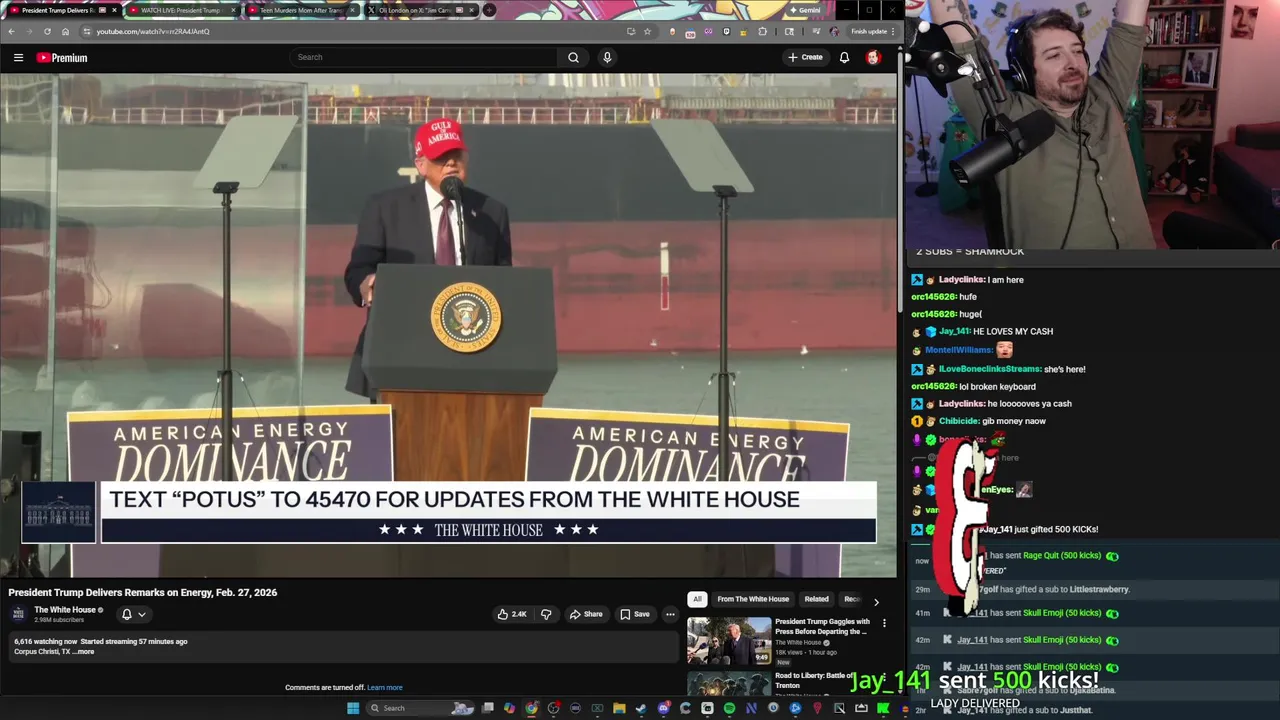Viewport: 1280px width, 720px height.
Task: Click the browser home icon
Action: [x=65, y=31]
